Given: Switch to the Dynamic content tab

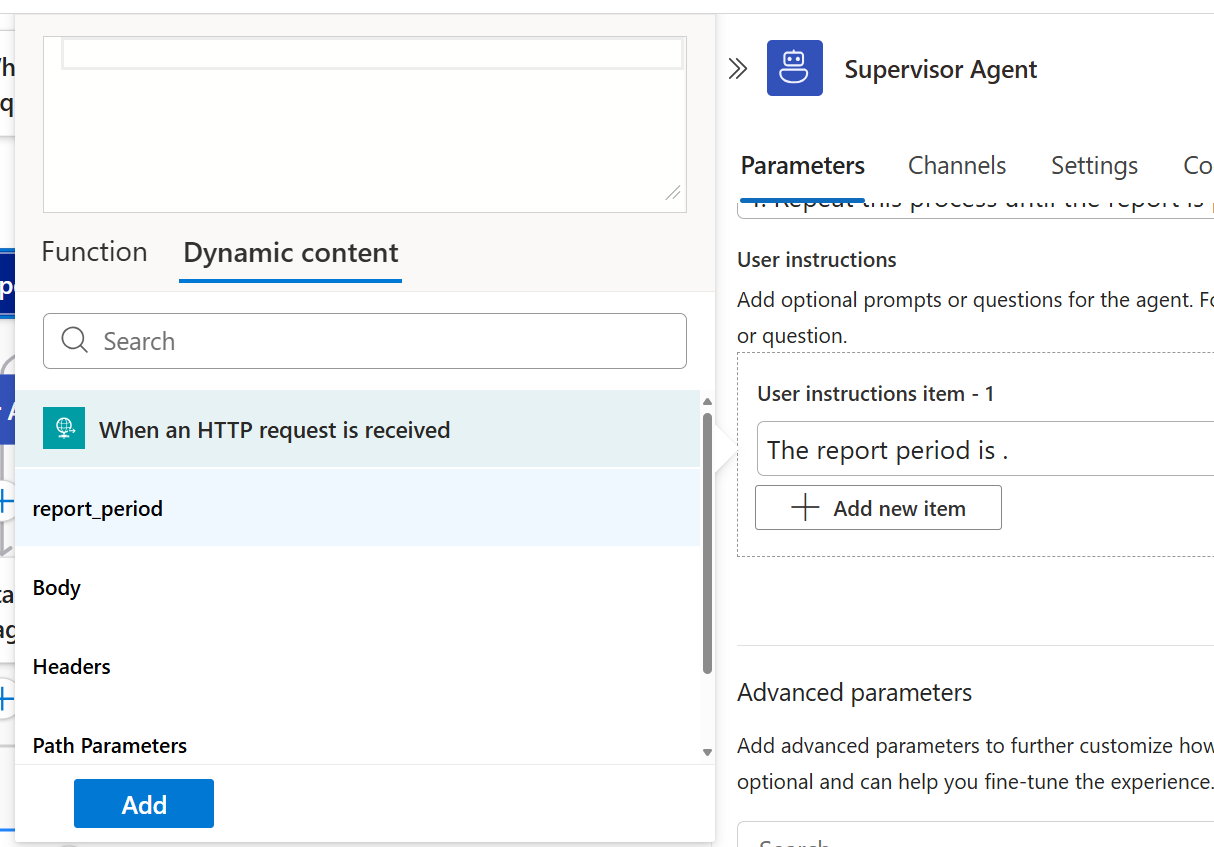Looking at the screenshot, I should pos(290,253).
